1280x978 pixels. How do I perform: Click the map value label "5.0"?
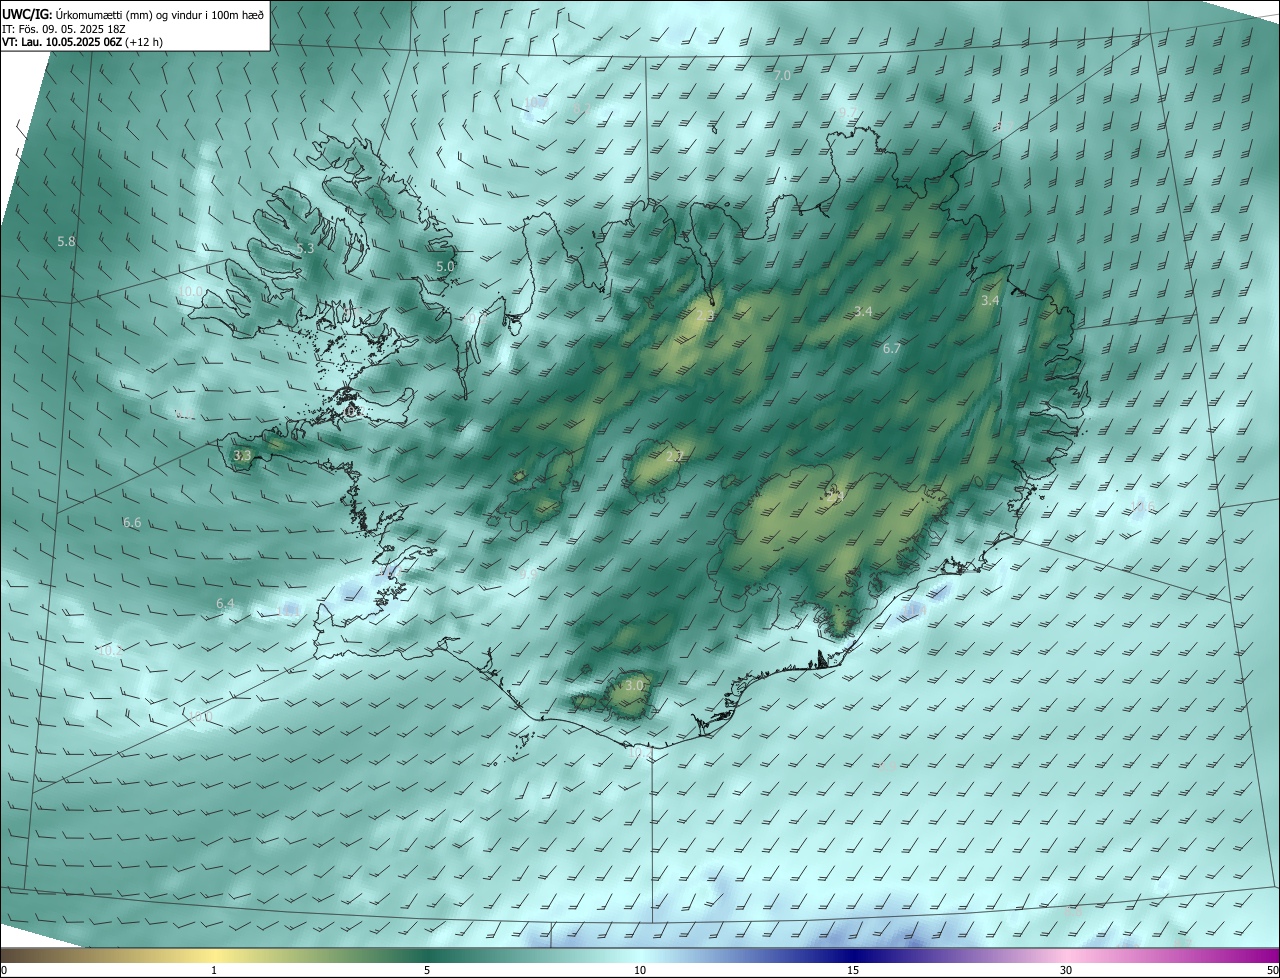[x=445, y=267]
